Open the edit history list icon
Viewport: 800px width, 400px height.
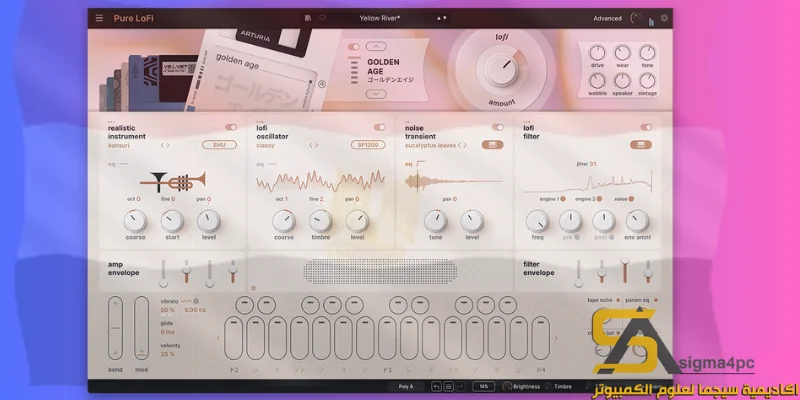coord(448,387)
